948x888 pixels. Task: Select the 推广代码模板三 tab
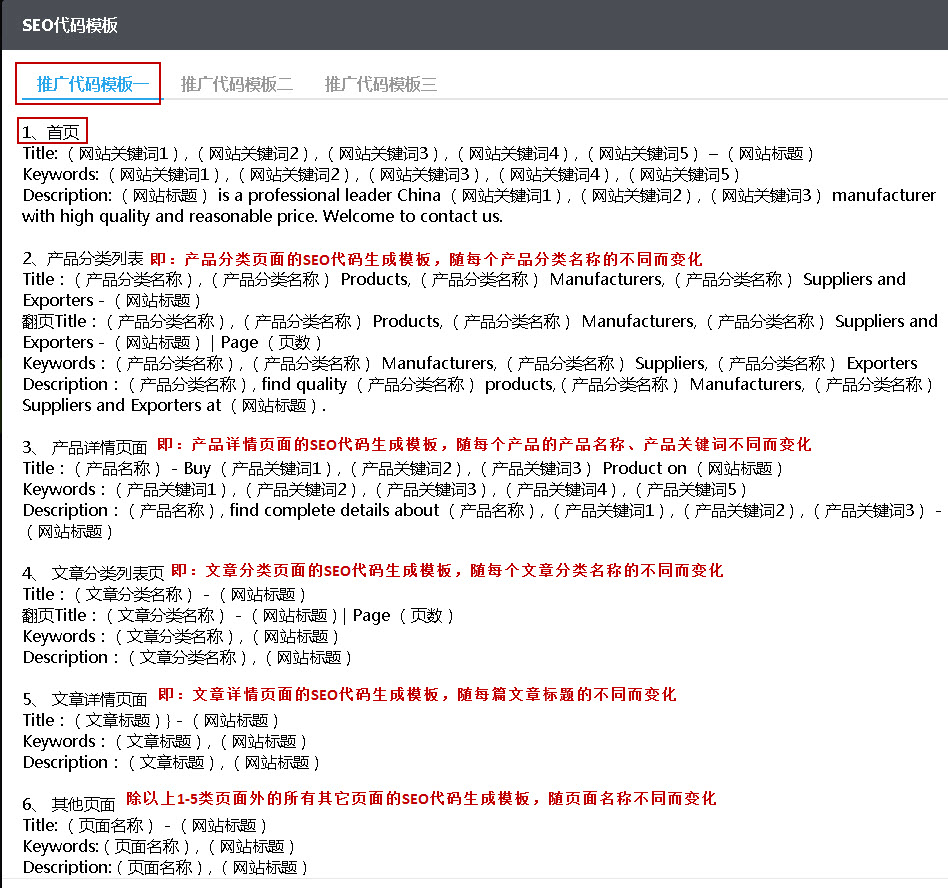(380, 84)
